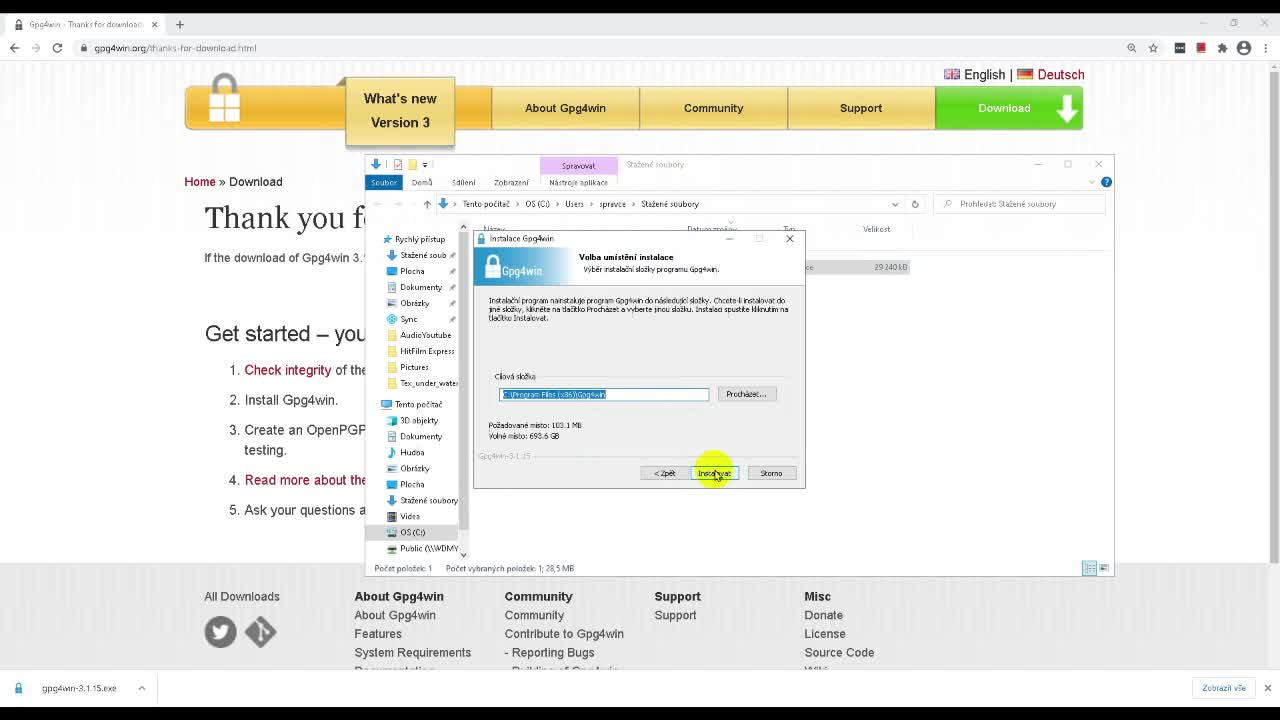Switch Explorer to details view icon

tap(1089, 568)
